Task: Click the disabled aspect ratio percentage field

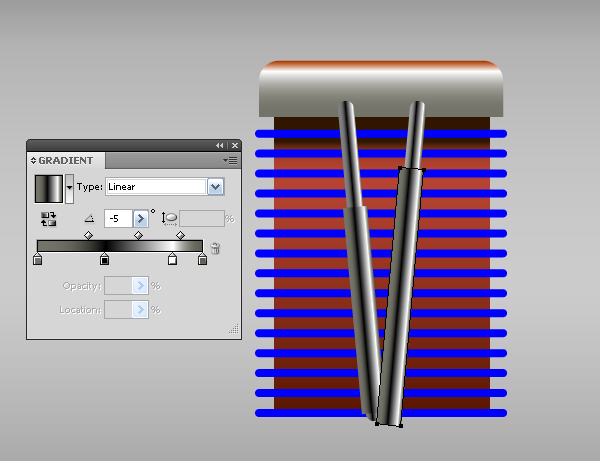Action: 202,218
